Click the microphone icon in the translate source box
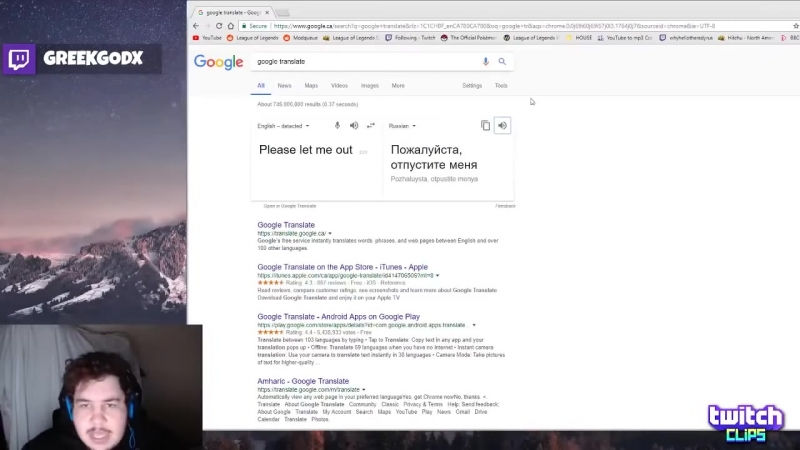Screen dimensions: 800x450 point(337,126)
